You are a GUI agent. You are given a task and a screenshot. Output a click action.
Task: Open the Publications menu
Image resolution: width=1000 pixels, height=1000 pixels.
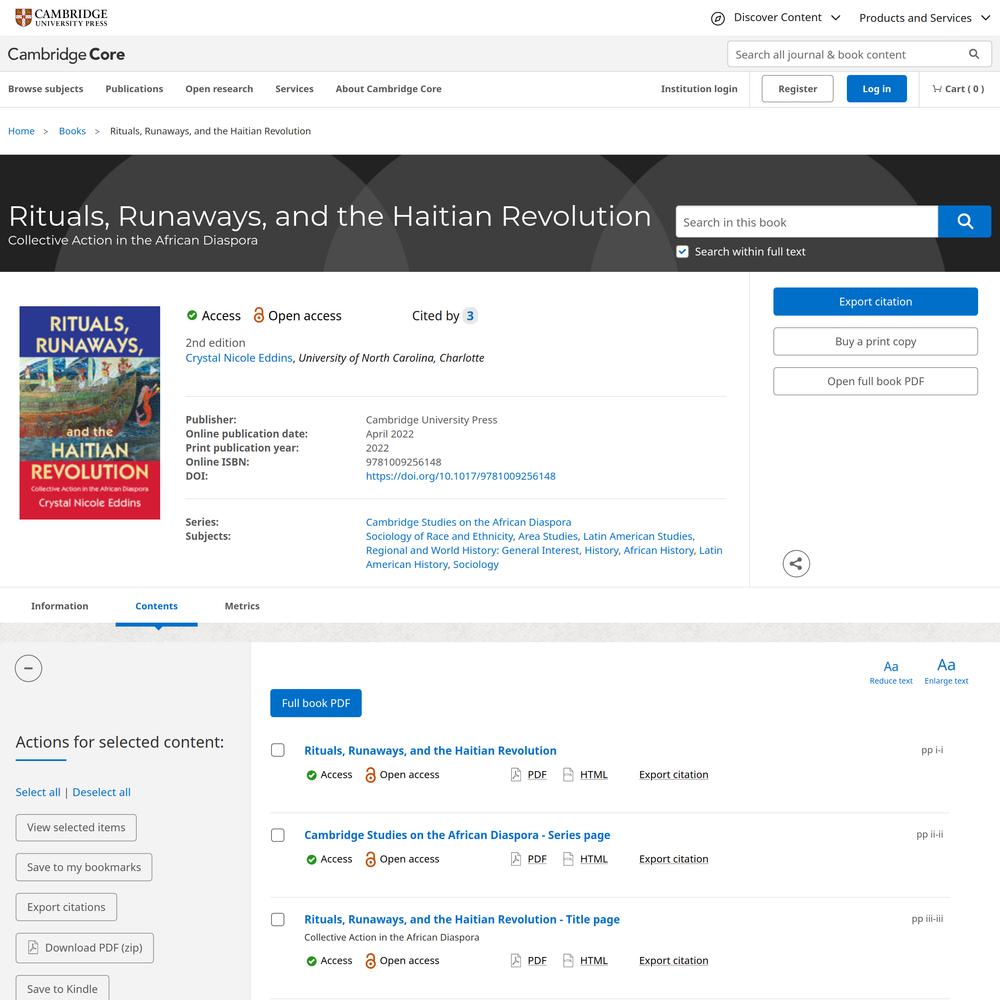coord(134,89)
